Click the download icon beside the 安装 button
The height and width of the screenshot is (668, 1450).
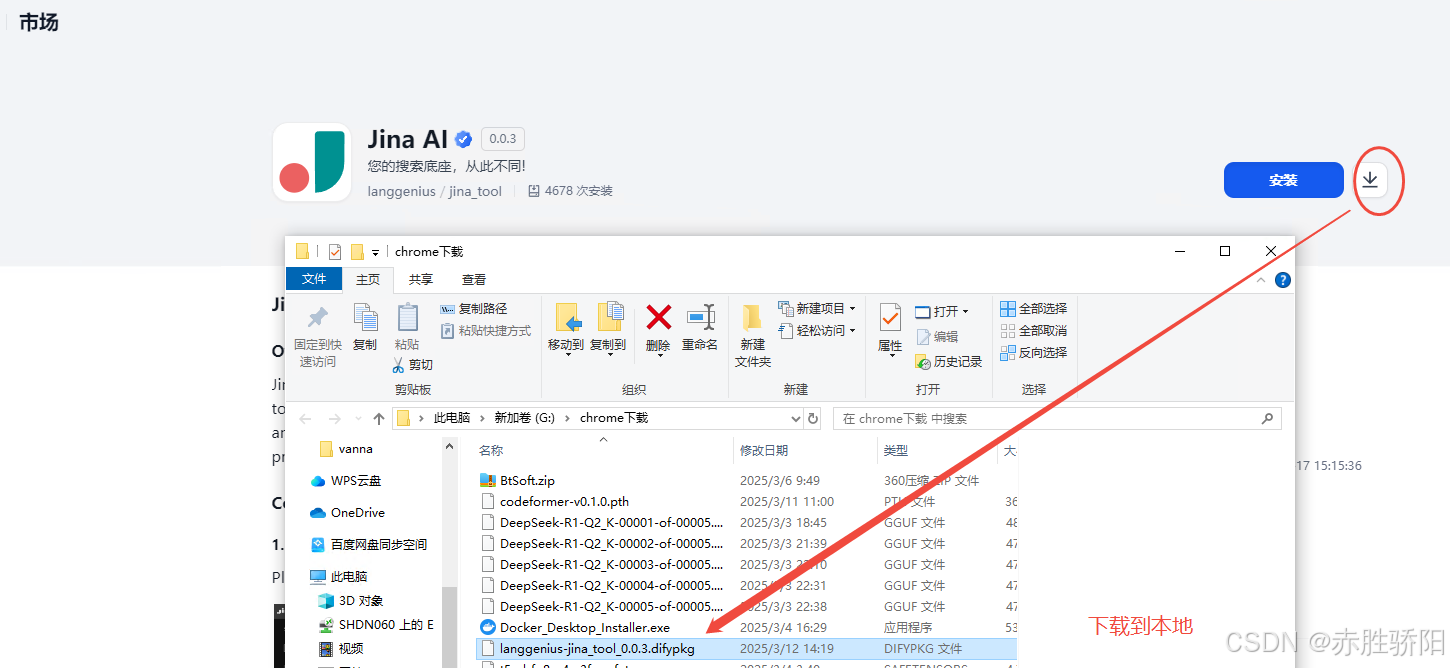(x=1370, y=180)
